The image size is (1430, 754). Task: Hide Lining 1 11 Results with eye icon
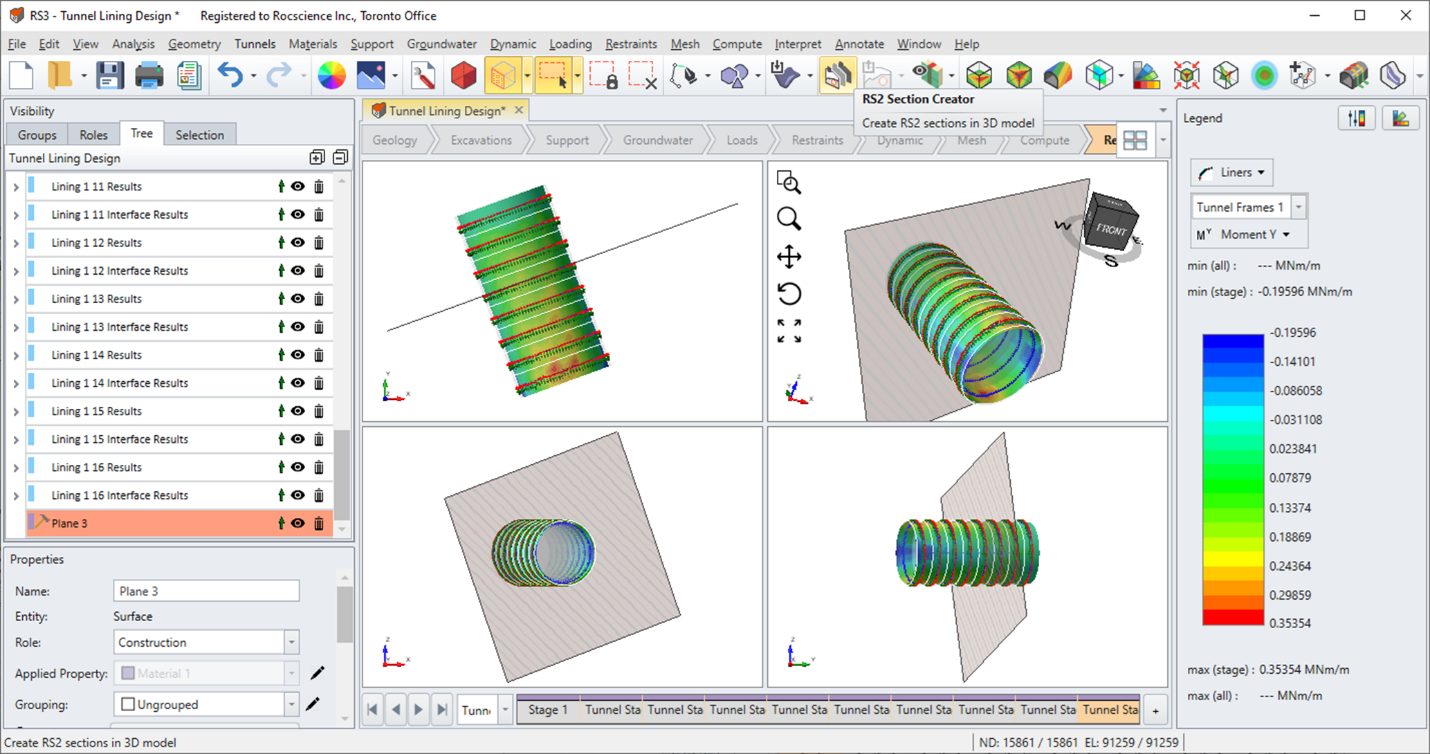[x=298, y=187]
